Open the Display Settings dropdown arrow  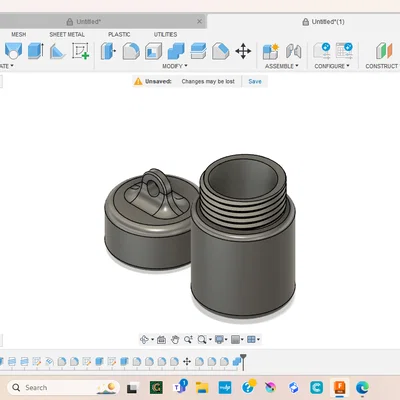[x=226, y=339]
